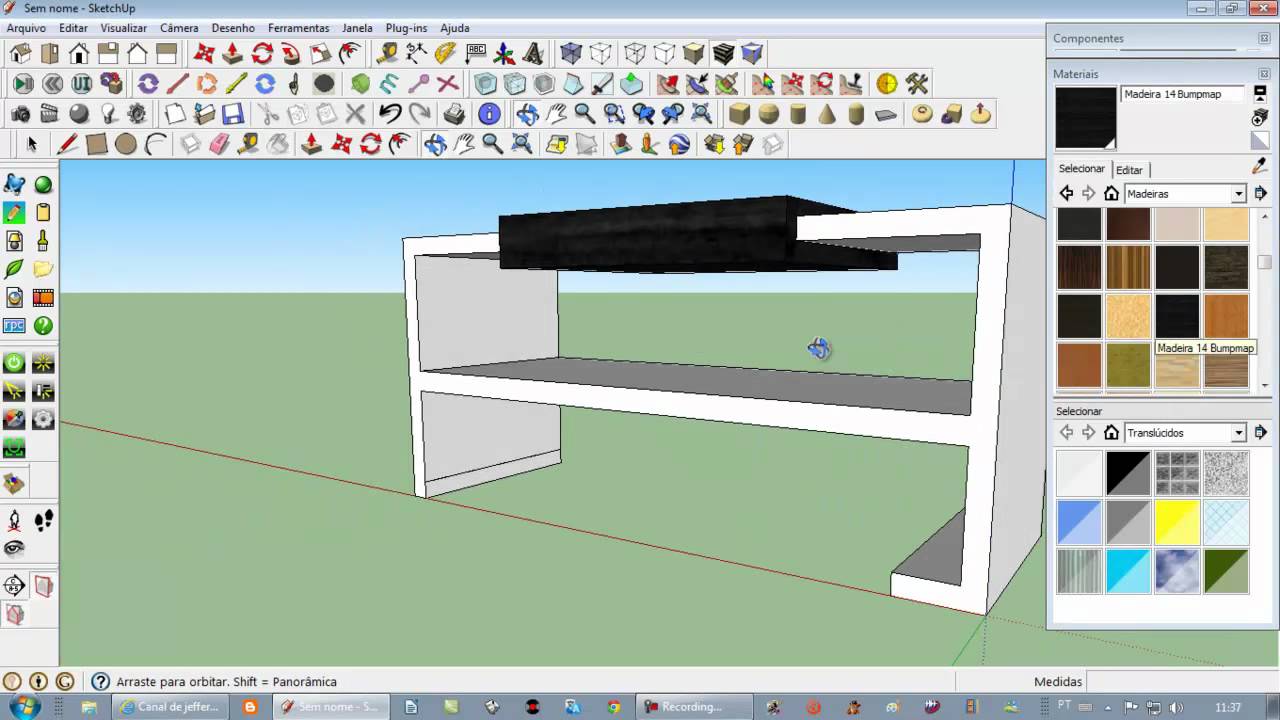Choose the Protractor tool
The height and width of the screenshot is (720, 1280).
(x=446, y=53)
